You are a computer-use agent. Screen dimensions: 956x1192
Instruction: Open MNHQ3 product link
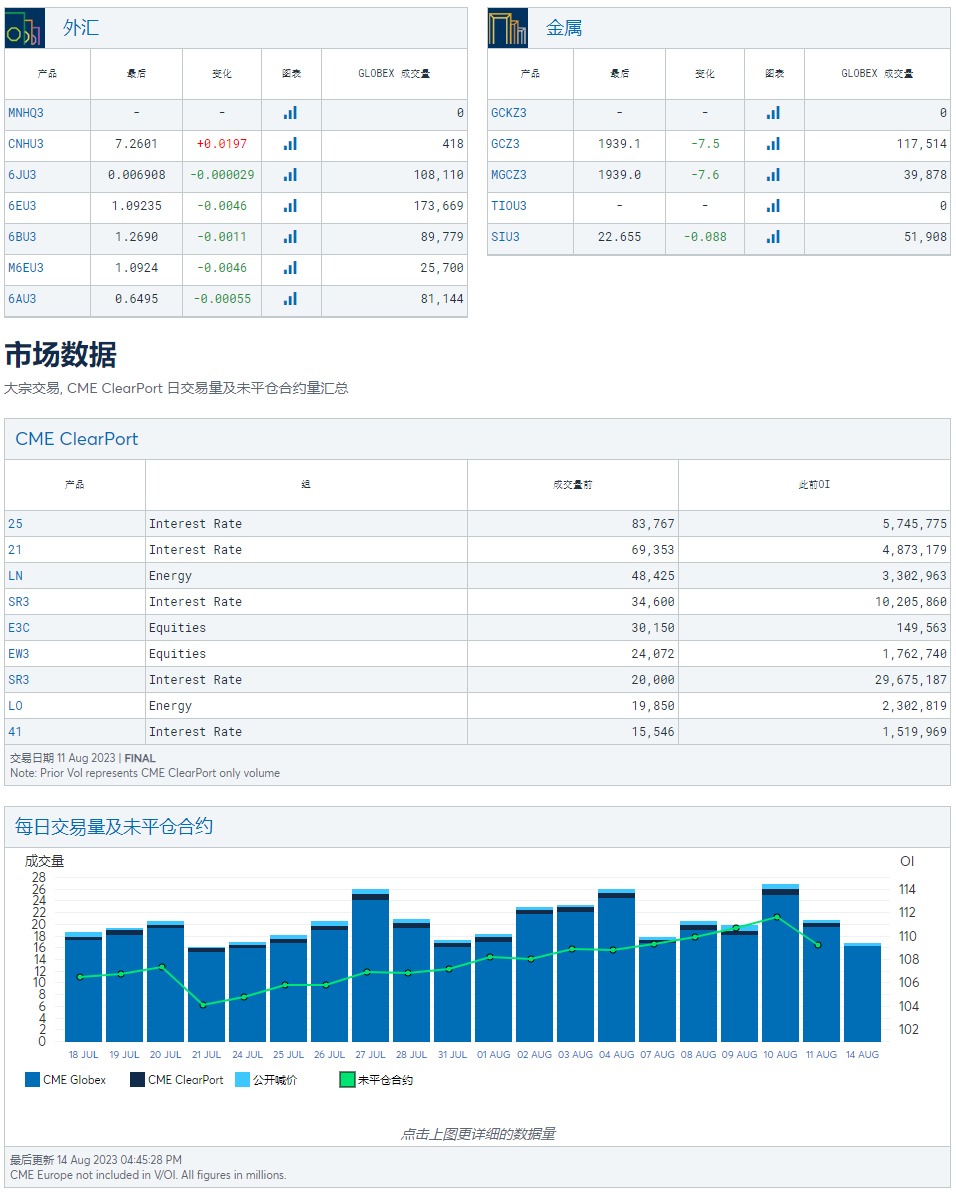(26, 113)
